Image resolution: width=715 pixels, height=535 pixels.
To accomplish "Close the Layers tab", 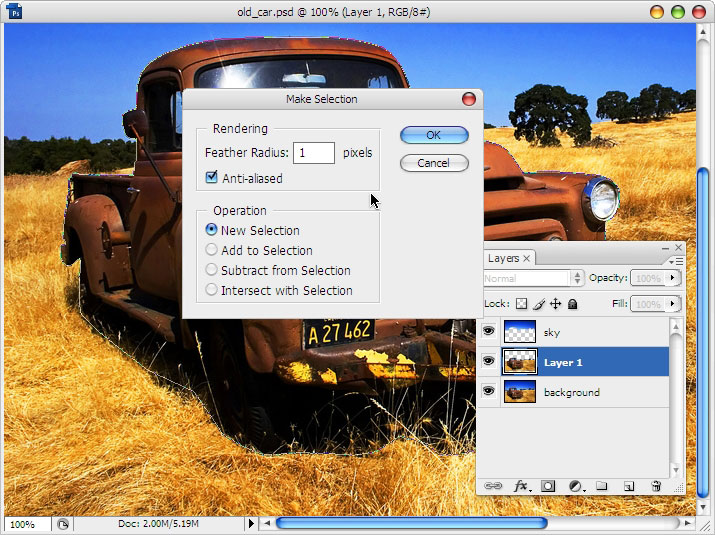I will tap(527, 259).
